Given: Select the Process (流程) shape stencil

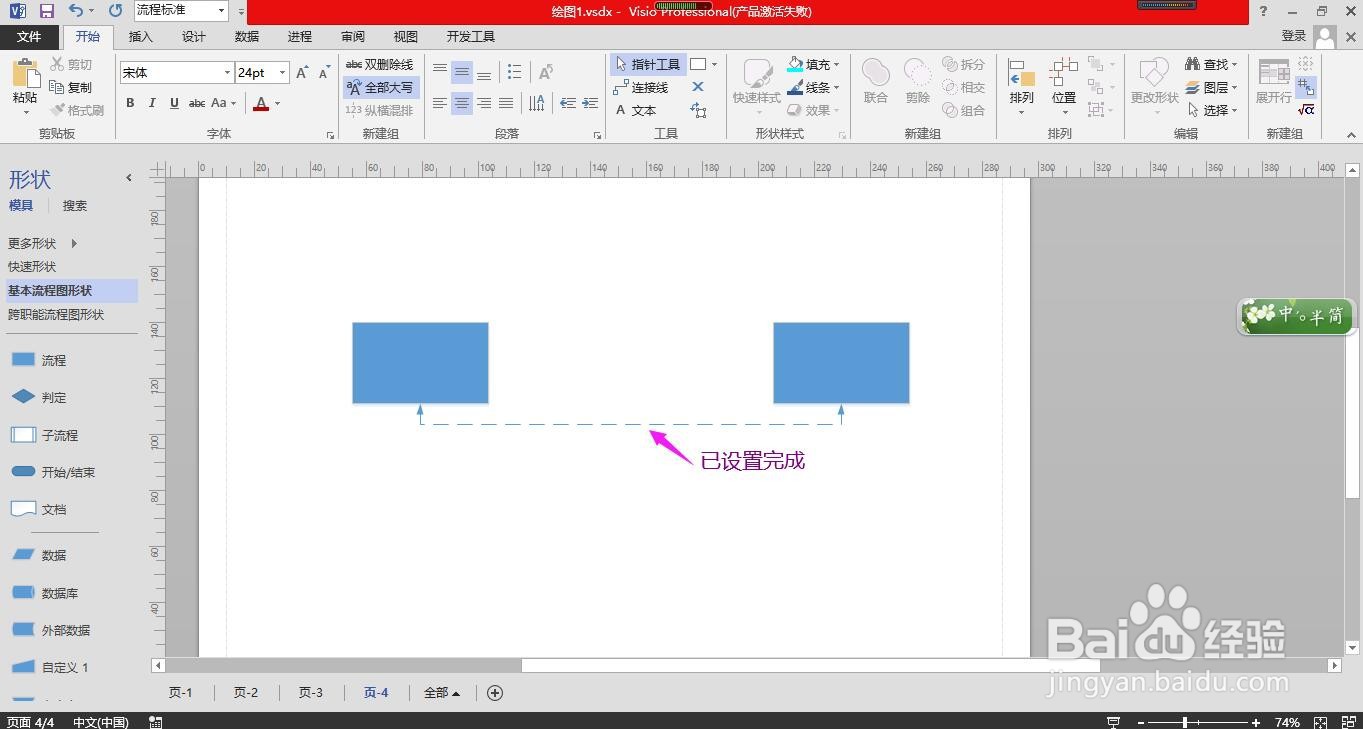Looking at the screenshot, I should tap(38, 360).
